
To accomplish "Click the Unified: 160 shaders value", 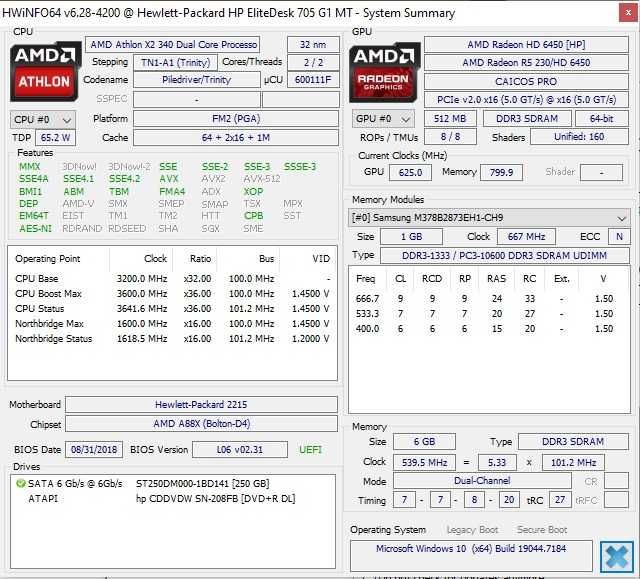I will (579, 137).
